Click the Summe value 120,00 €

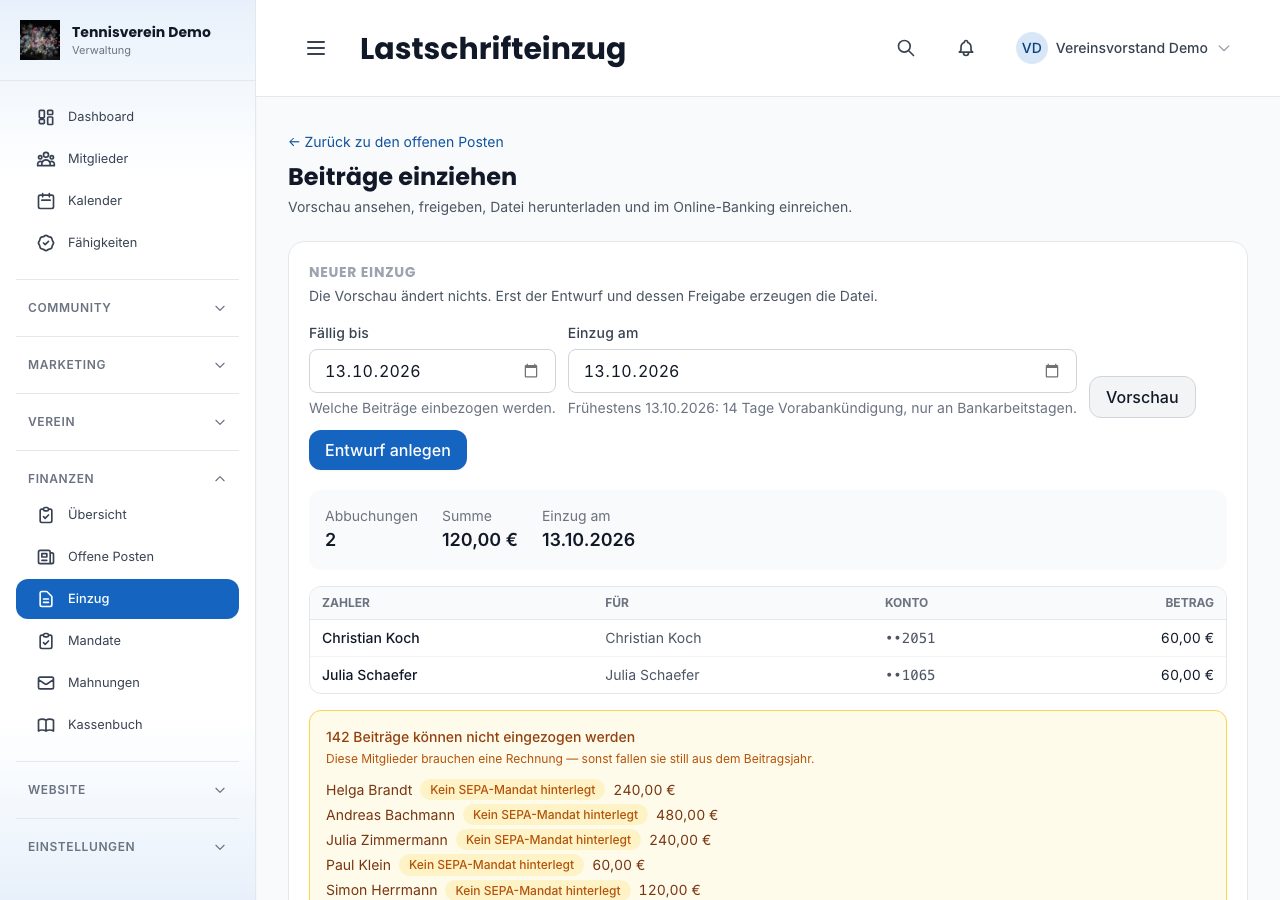pyautogui.click(x=480, y=540)
